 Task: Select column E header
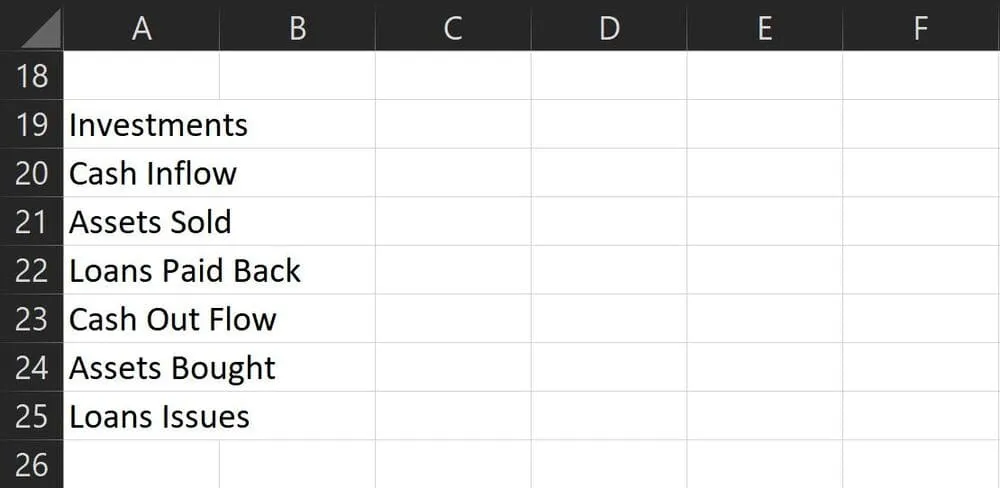pyautogui.click(x=765, y=28)
